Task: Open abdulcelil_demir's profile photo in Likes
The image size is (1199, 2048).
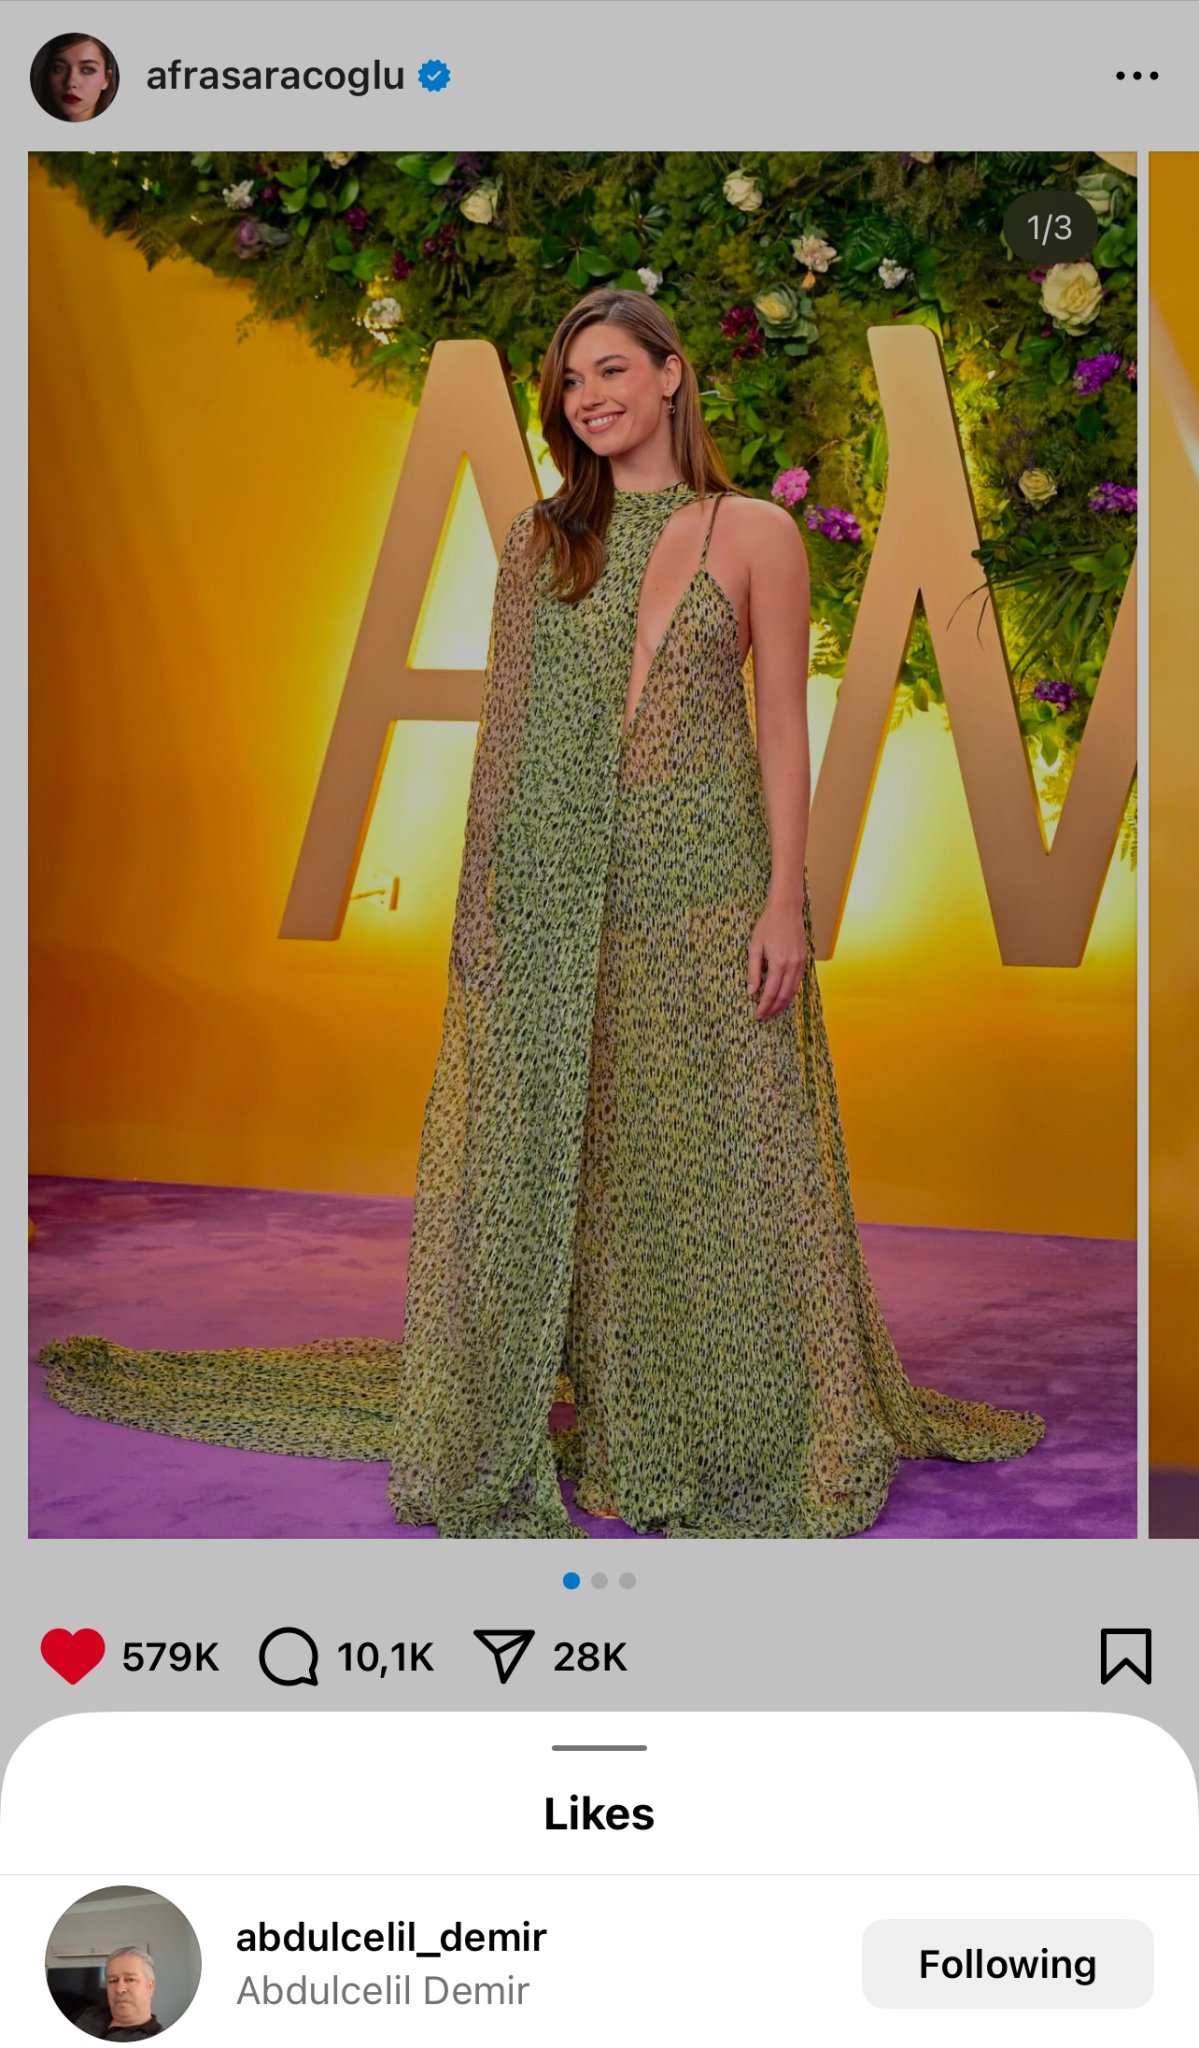Action: pyautogui.click(x=123, y=1963)
